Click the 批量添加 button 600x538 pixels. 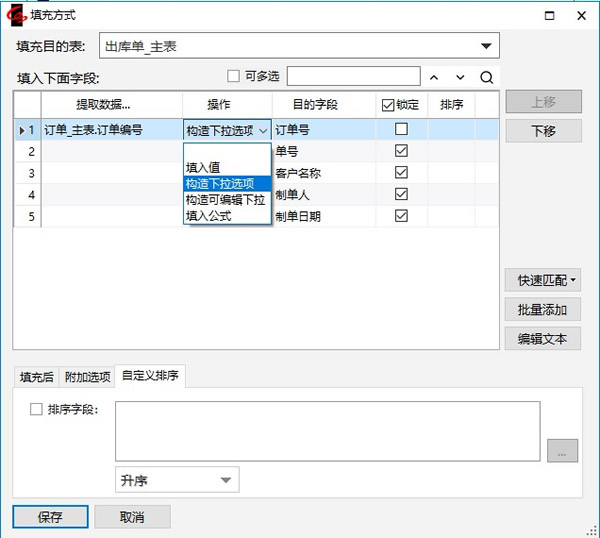542,310
